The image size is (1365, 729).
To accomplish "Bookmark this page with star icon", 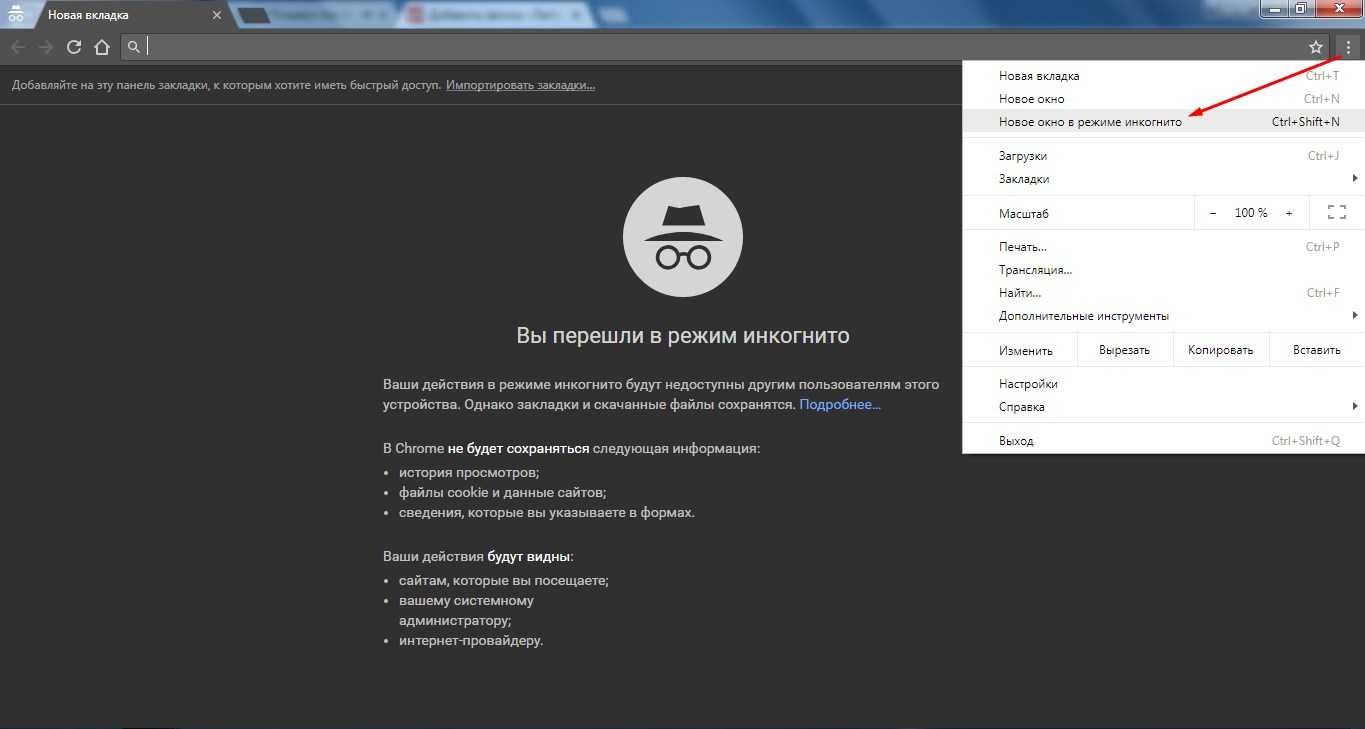I will 1316,47.
